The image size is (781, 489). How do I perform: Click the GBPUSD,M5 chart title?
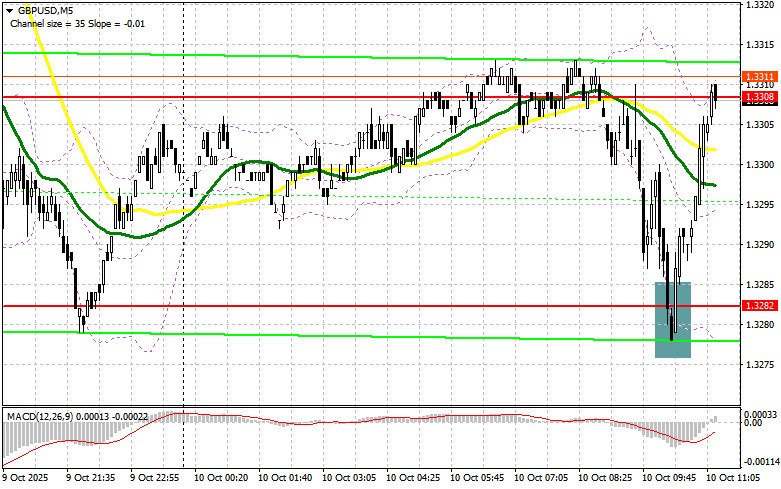[x=45, y=10]
